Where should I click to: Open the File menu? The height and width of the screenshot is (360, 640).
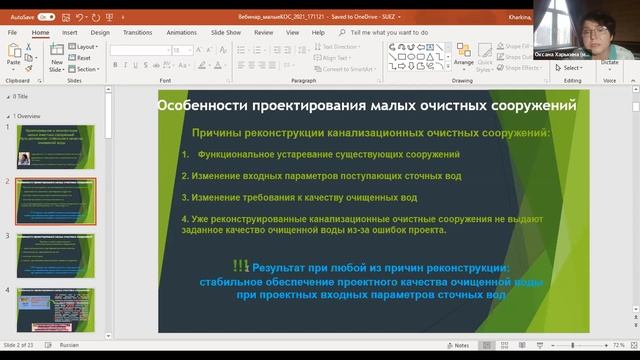[x=12, y=33]
